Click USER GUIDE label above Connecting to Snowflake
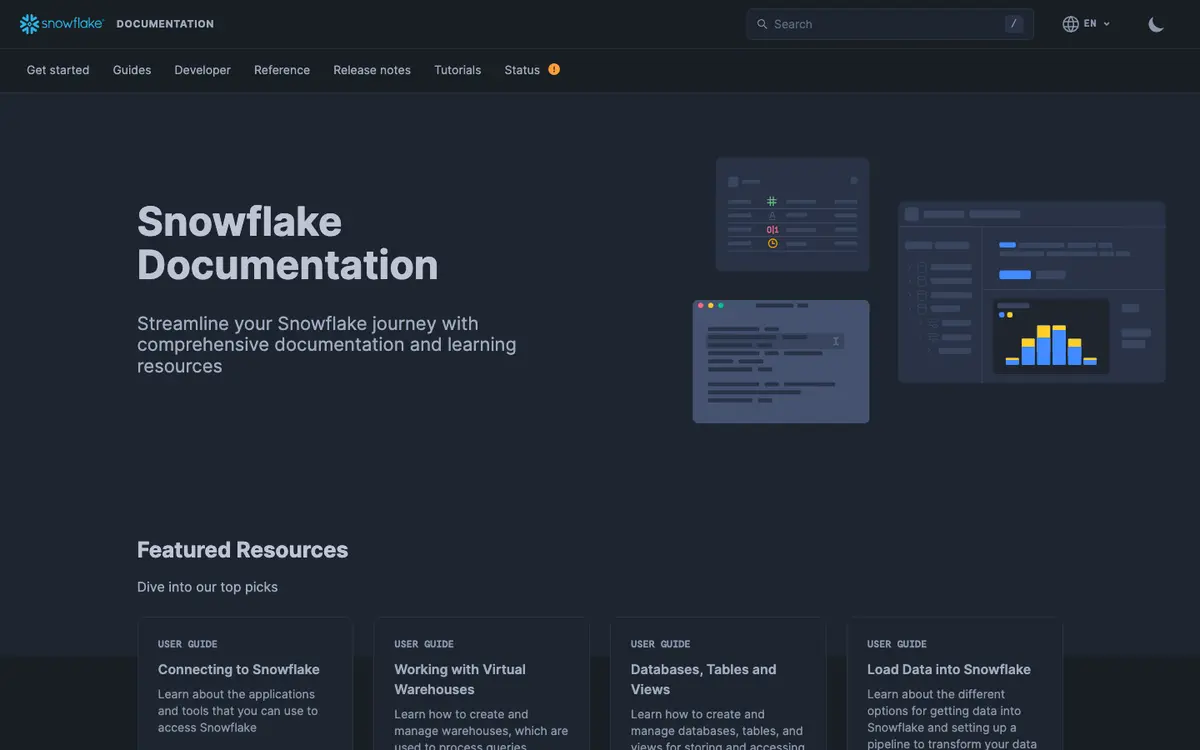This screenshot has width=1200, height=750. [188, 644]
